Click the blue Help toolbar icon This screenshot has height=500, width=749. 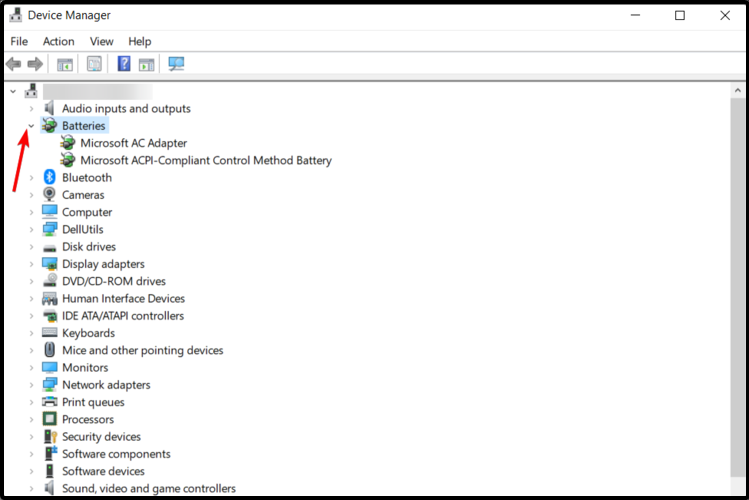pyautogui.click(x=124, y=64)
